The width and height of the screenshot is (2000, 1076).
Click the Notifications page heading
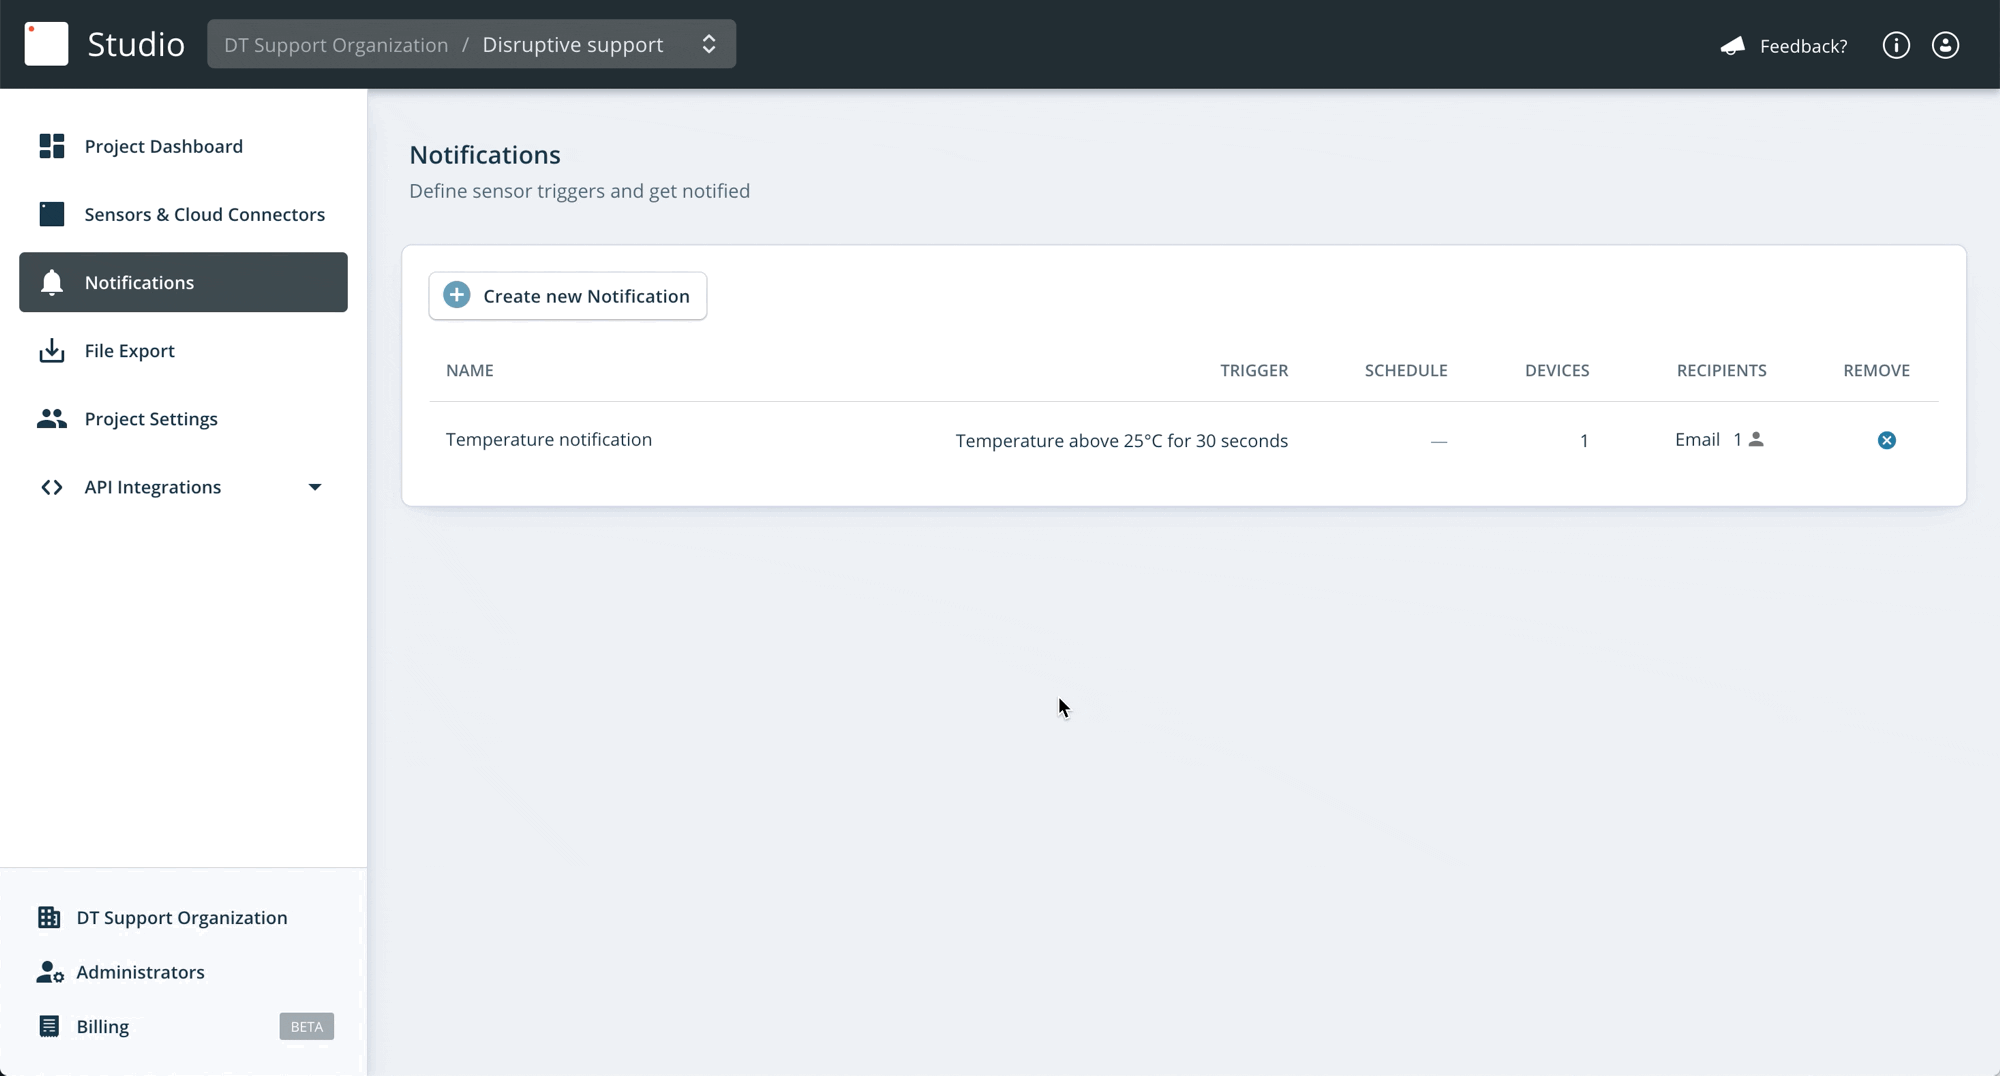tap(485, 155)
